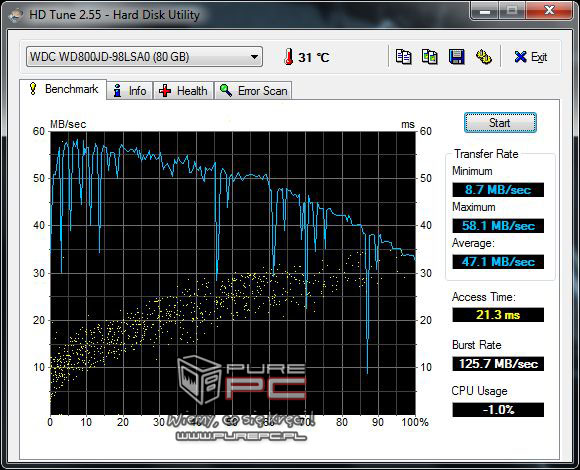This screenshot has height=470, width=580.
Task: Open the Health tab
Action: [183, 91]
